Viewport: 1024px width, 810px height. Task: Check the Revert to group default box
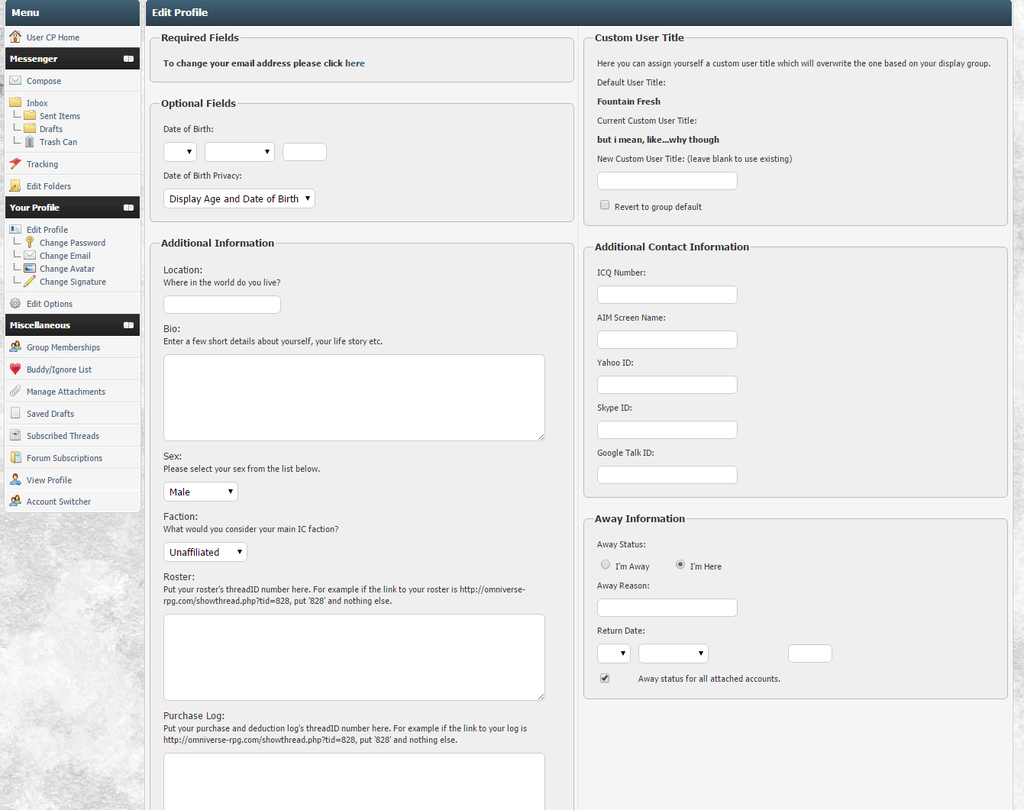pos(605,205)
